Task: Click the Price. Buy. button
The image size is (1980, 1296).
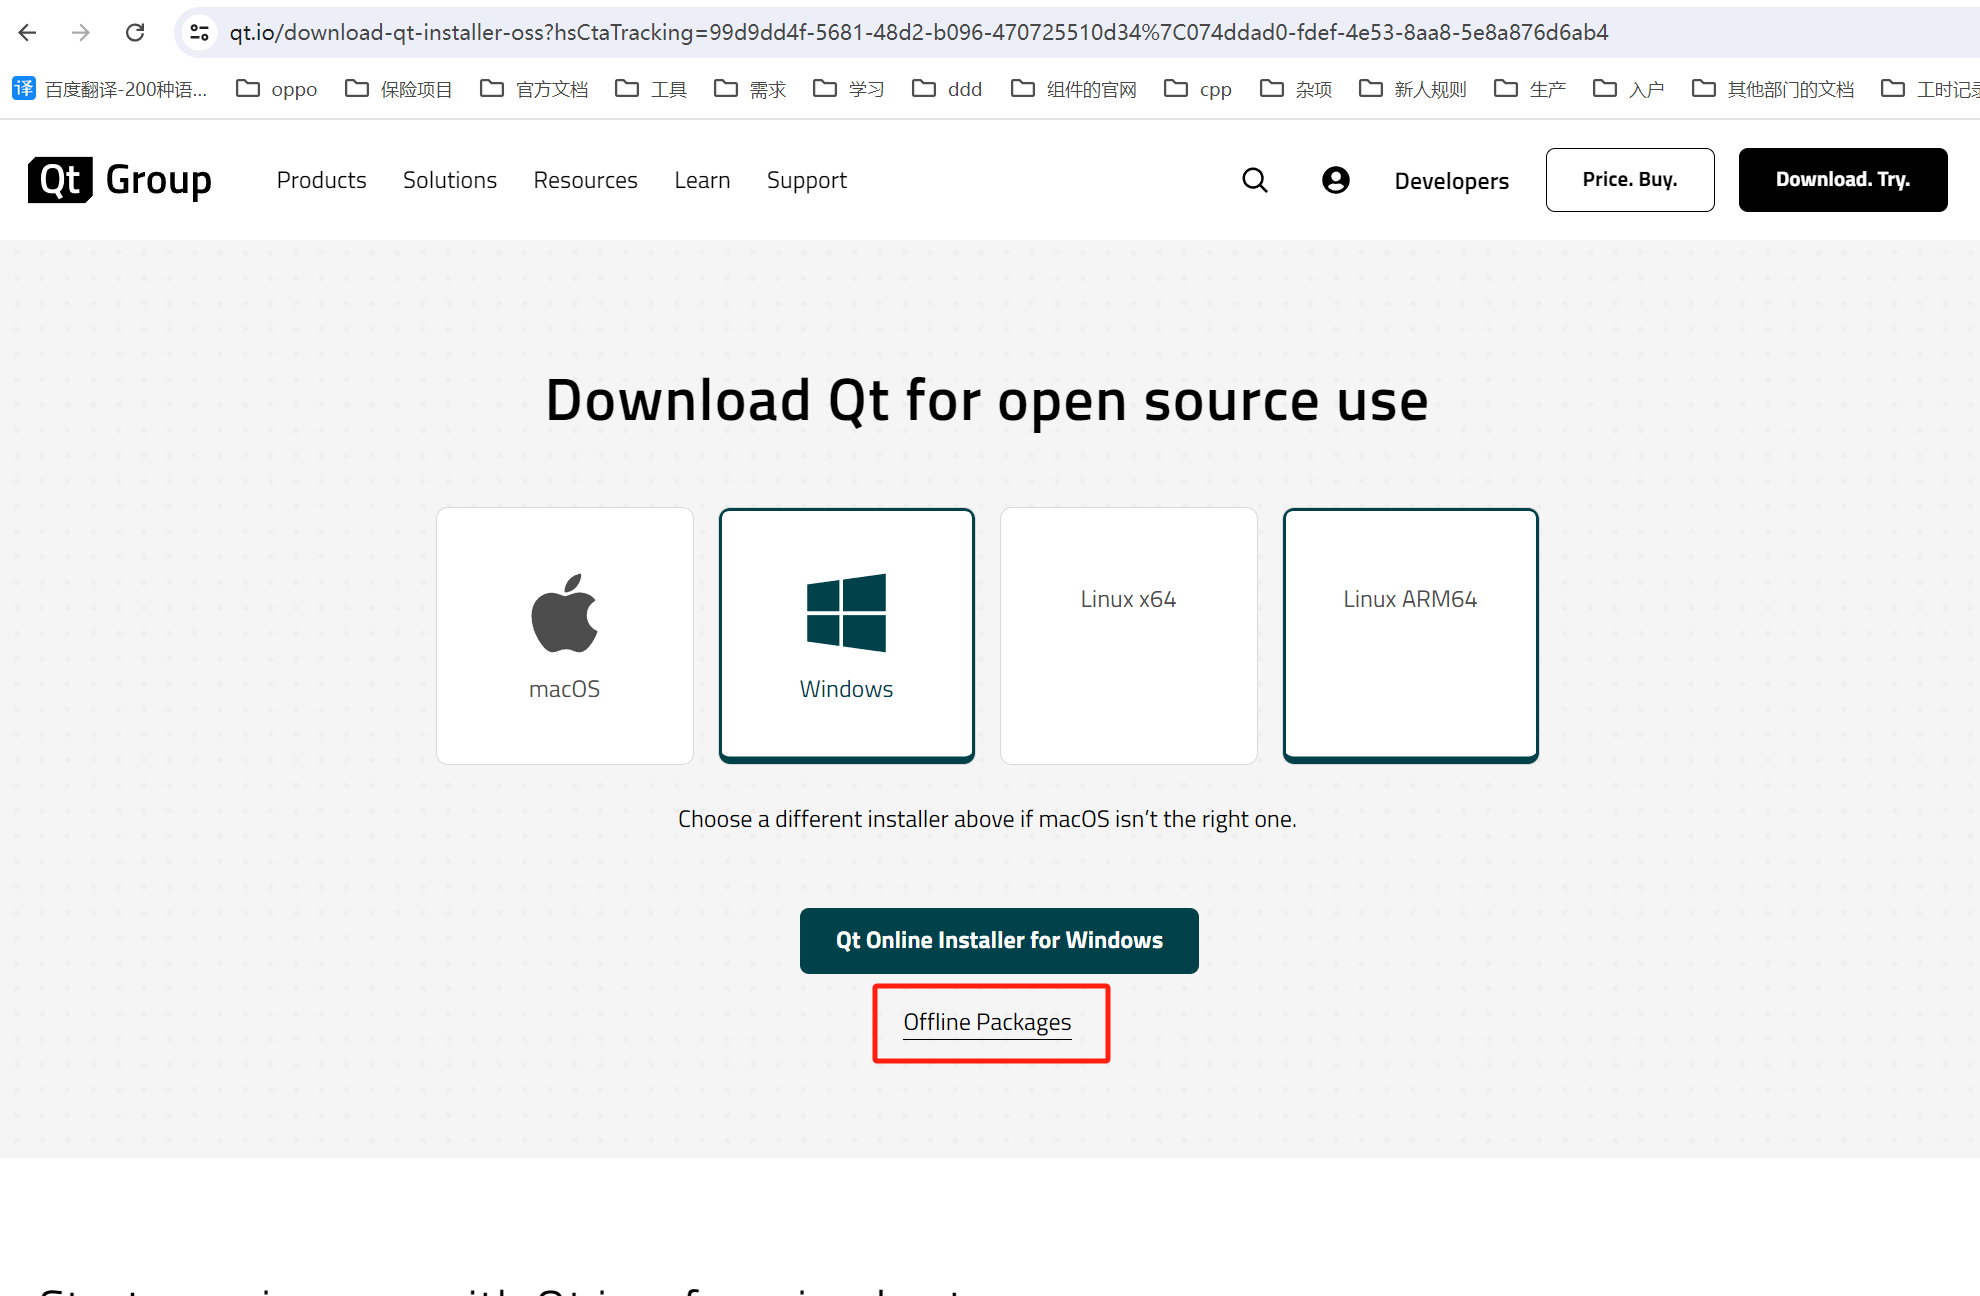Action: [x=1630, y=180]
